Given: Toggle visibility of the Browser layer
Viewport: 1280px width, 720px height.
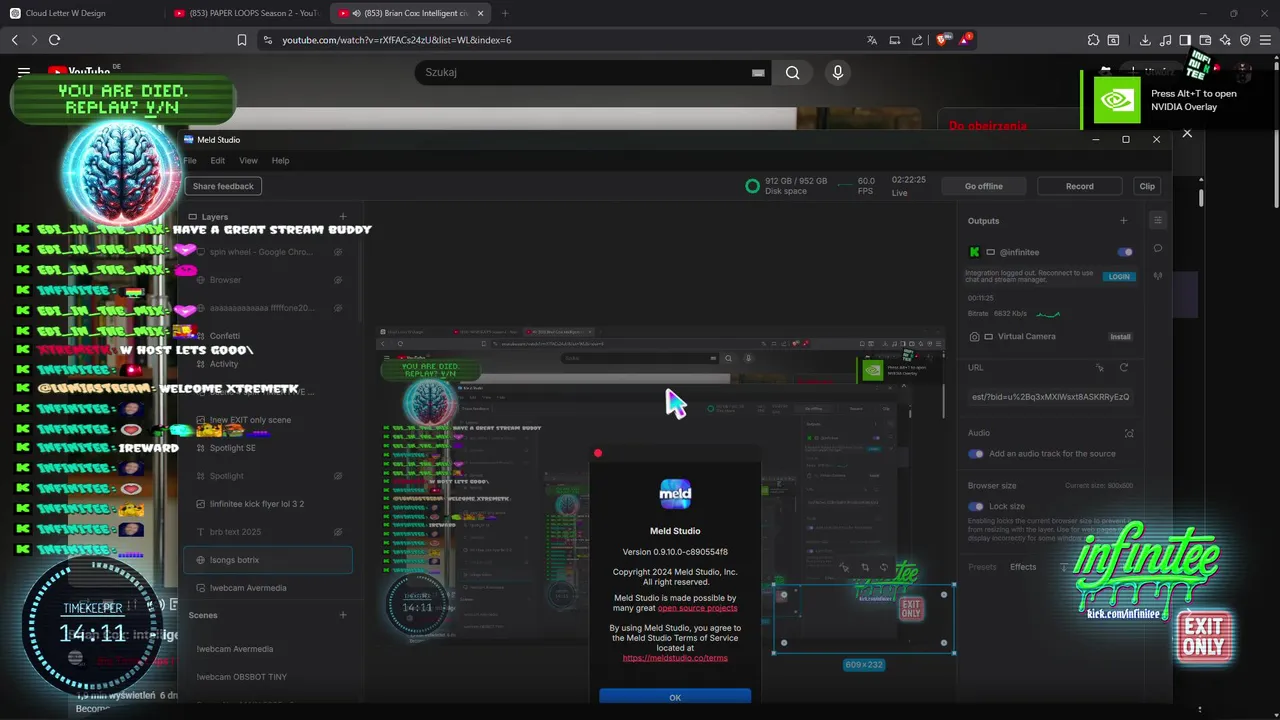Looking at the screenshot, I should coord(338,280).
